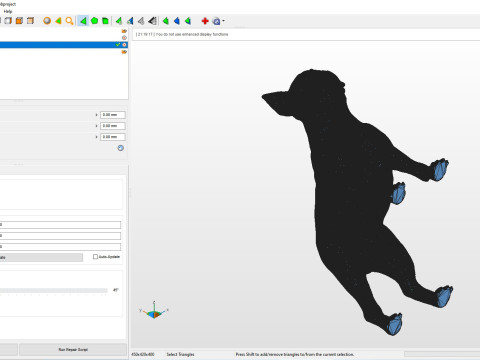Click the first wide statistics field

(x=60, y=225)
